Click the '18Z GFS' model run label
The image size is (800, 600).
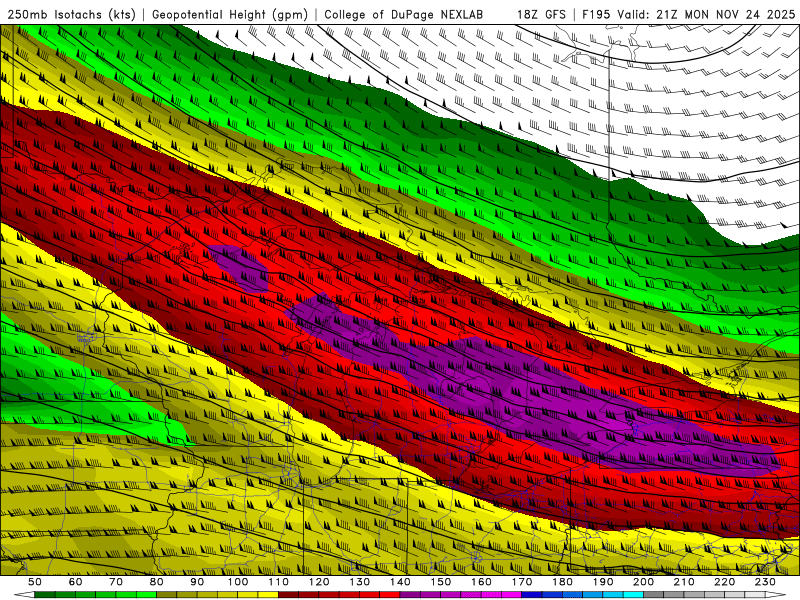click(541, 14)
